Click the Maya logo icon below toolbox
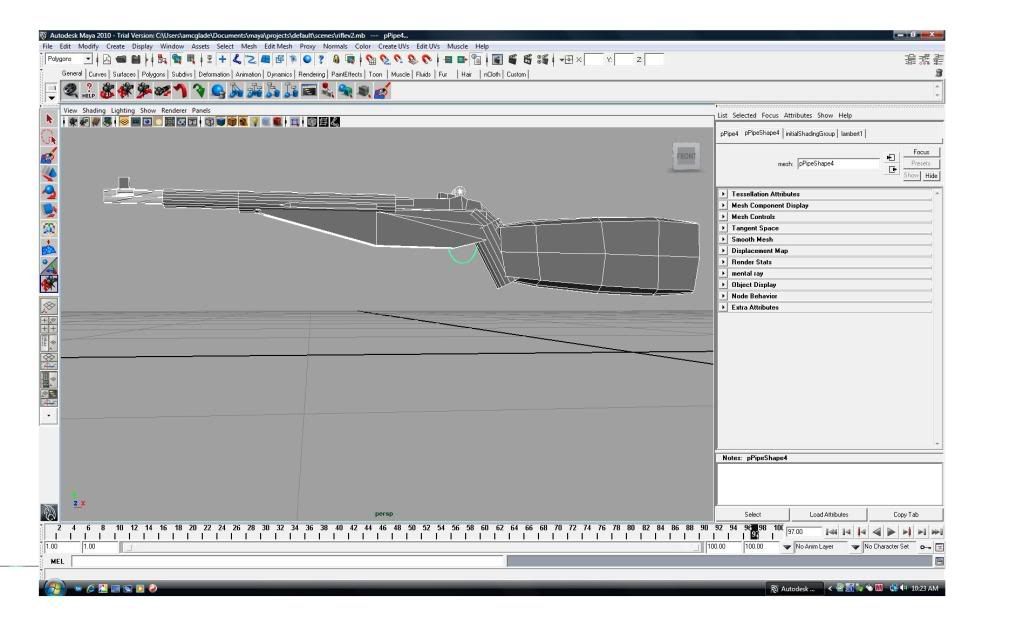 pos(49,513)
